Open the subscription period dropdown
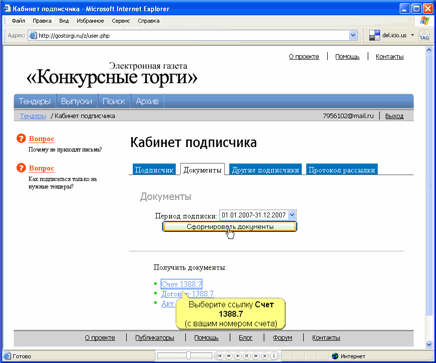The image size is (436, 363). [x=292, y=215]
